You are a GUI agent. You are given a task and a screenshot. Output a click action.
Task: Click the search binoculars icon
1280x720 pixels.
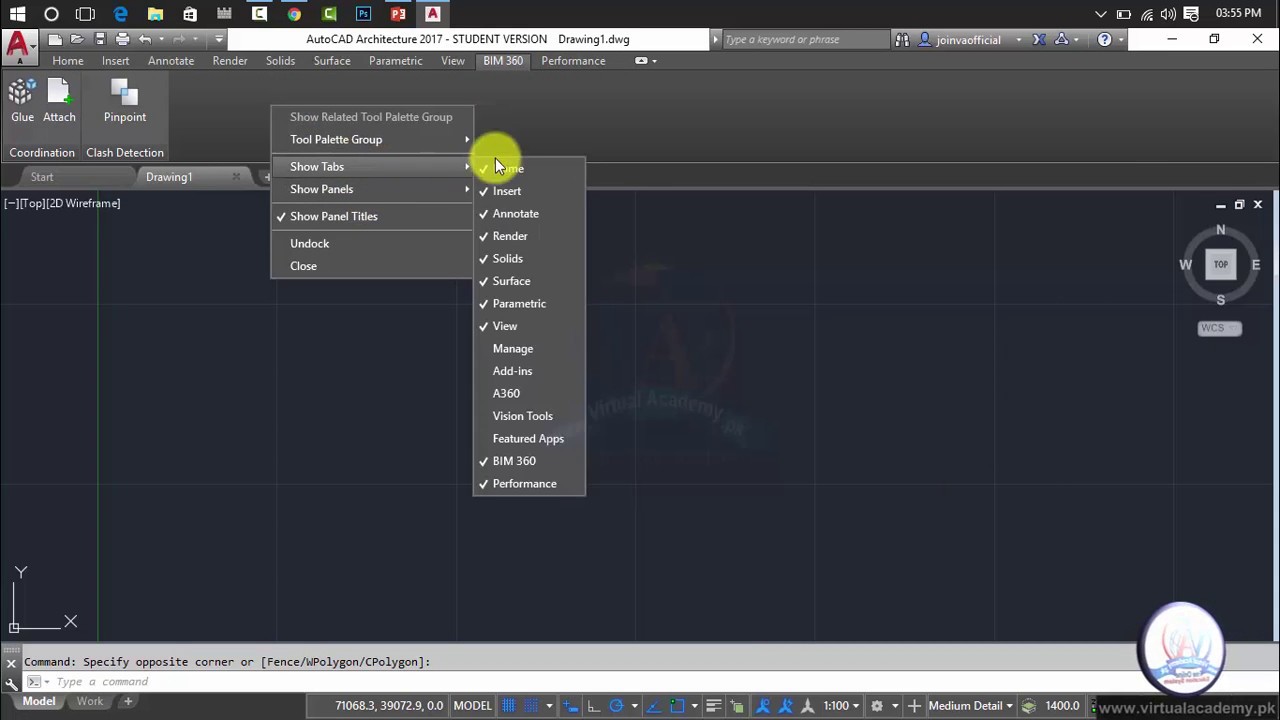pyautogui.click(x=902, y=40)
